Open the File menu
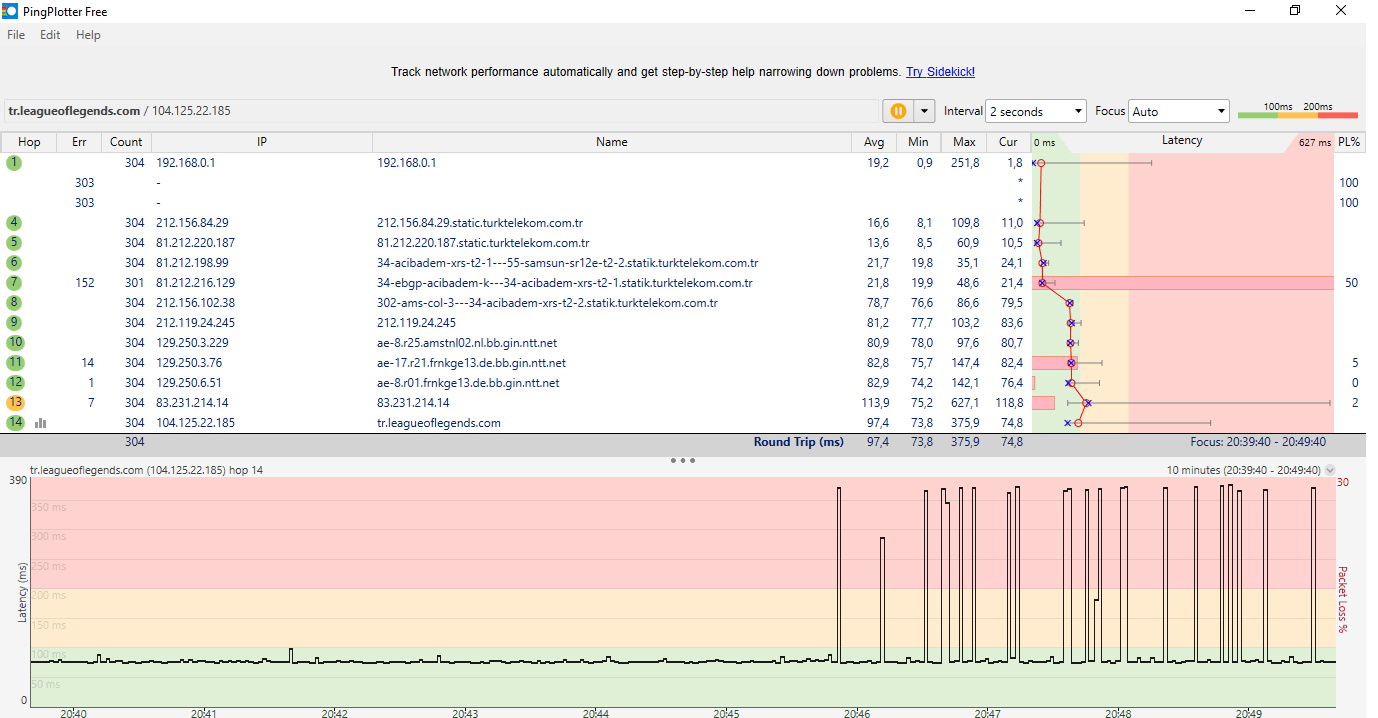This screenshot has height=718, width=1378. (16, 35)
